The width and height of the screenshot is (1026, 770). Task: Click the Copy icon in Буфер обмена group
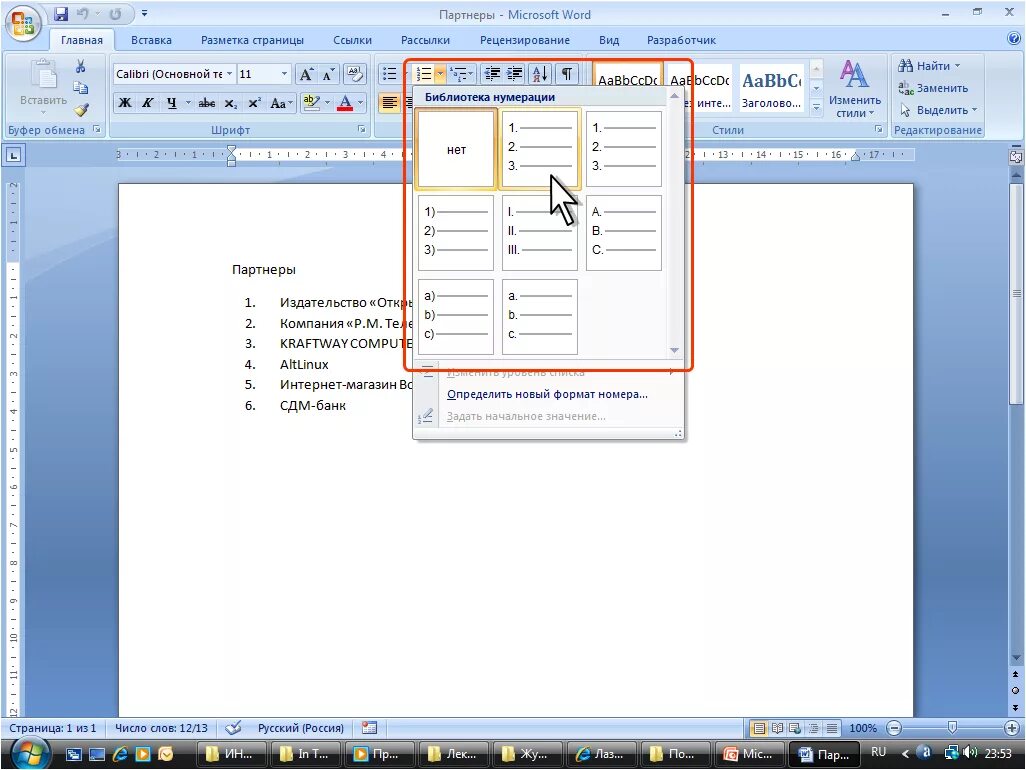(x=80, y=88)
